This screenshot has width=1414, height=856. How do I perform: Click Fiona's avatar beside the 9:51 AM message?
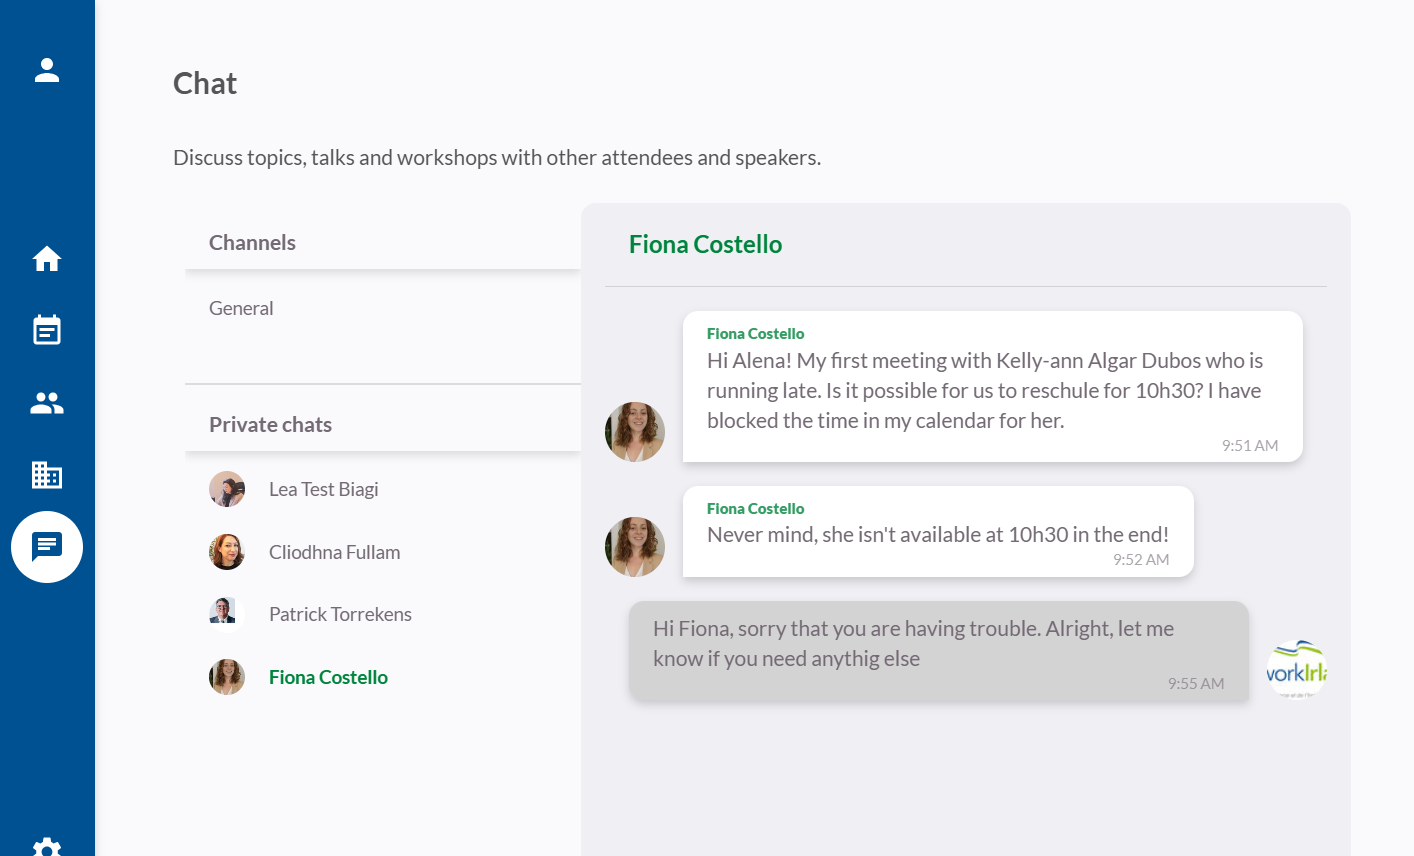pyautogui.click(x=635, y=432)
